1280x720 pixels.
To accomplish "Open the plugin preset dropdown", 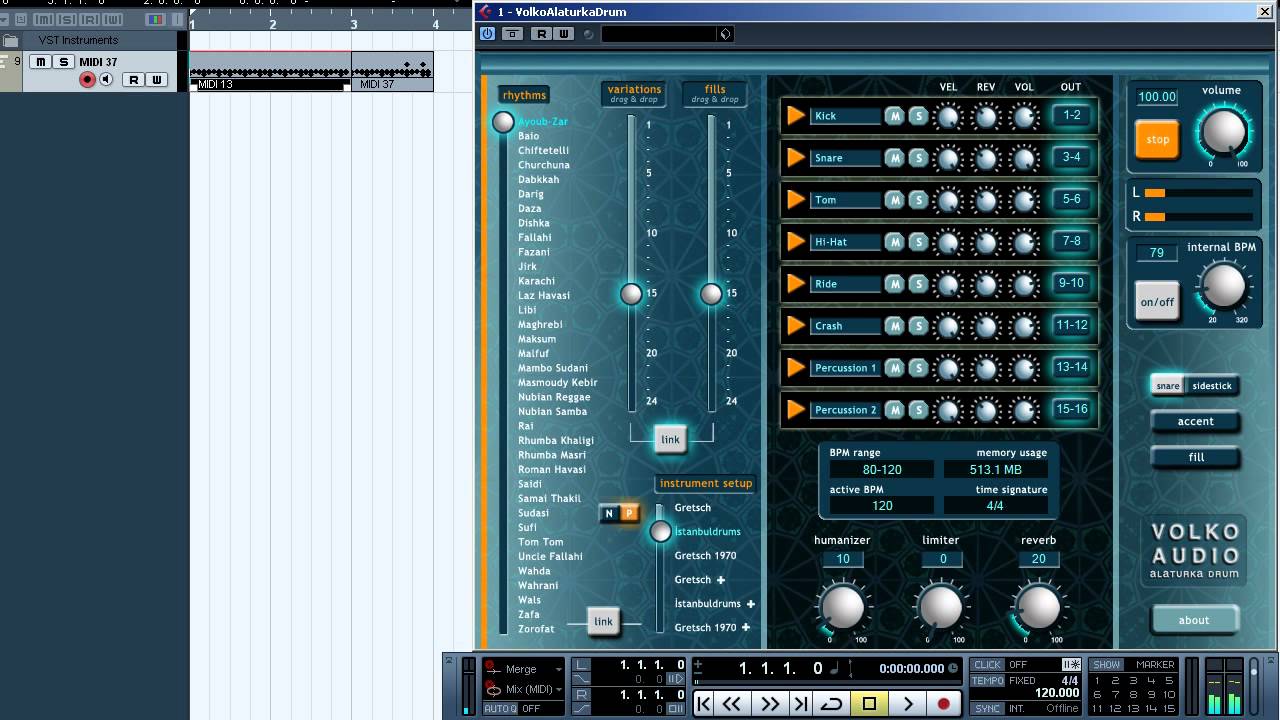I will click(726, 34).
